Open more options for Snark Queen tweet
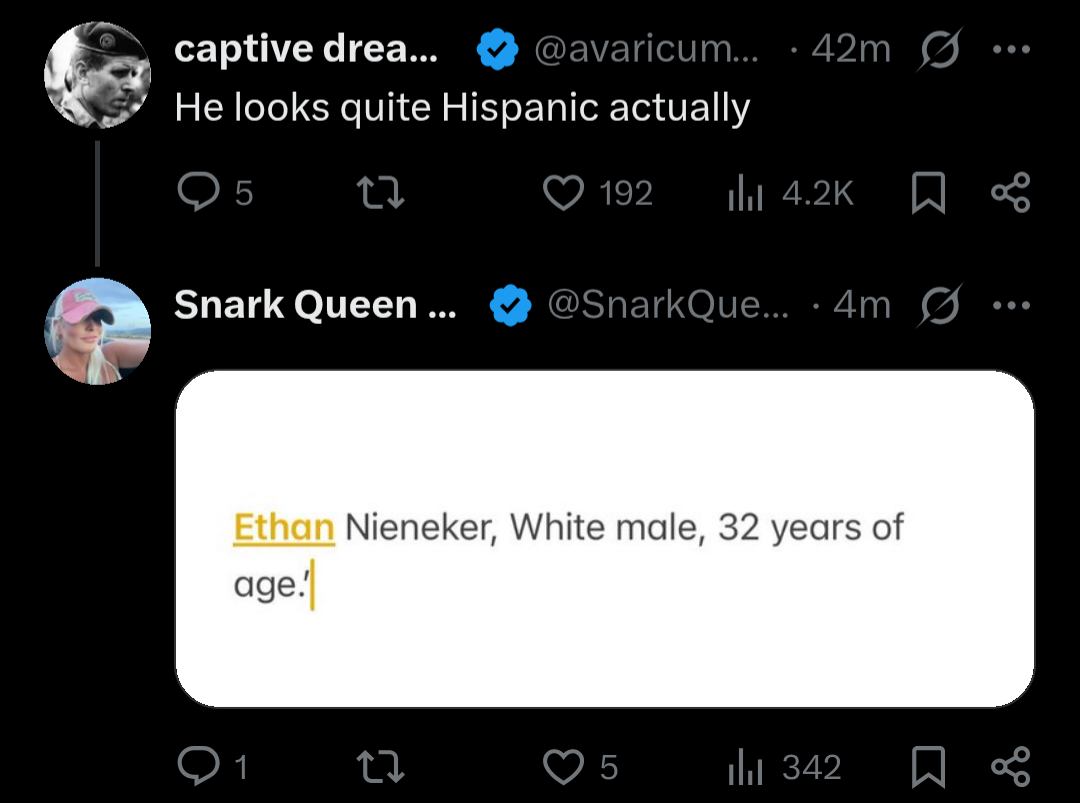 1010,305
